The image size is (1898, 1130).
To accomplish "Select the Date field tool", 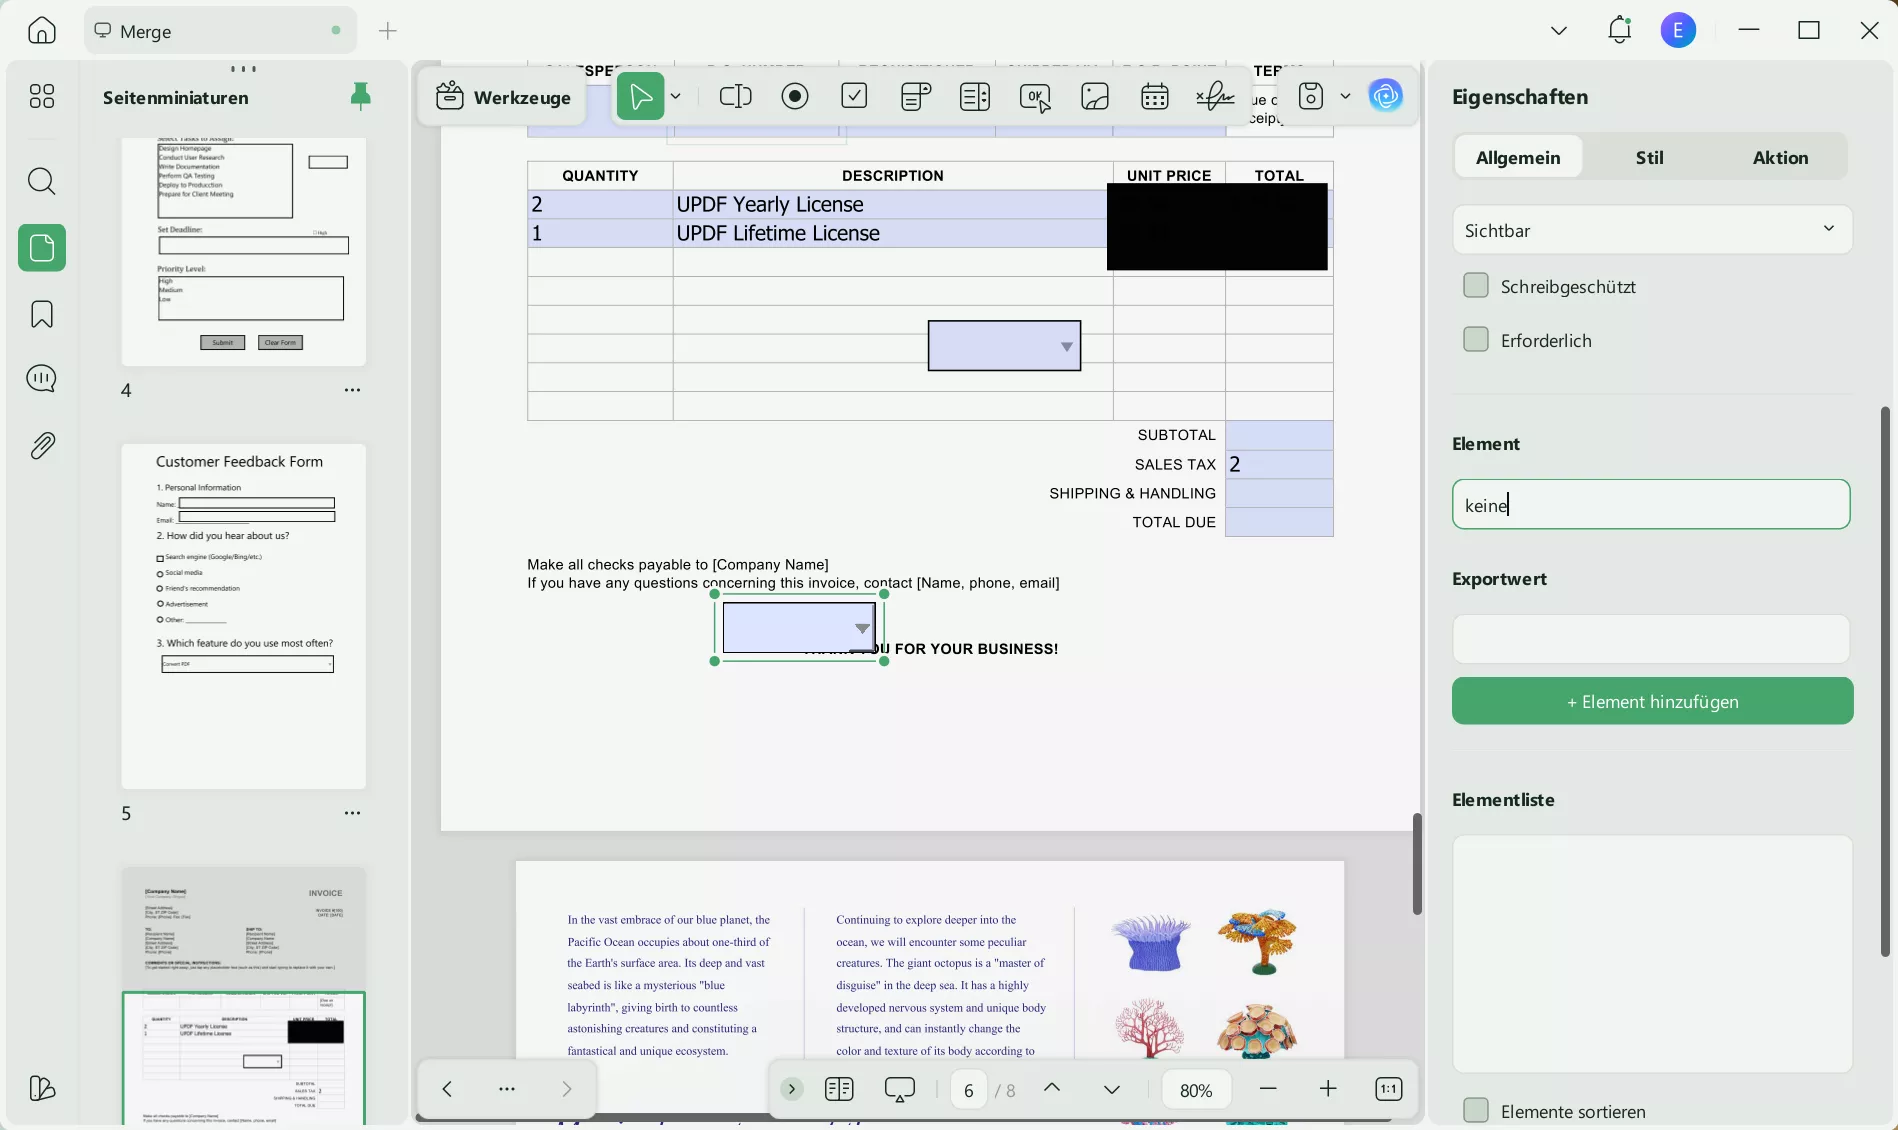I will click(1154, 96).
